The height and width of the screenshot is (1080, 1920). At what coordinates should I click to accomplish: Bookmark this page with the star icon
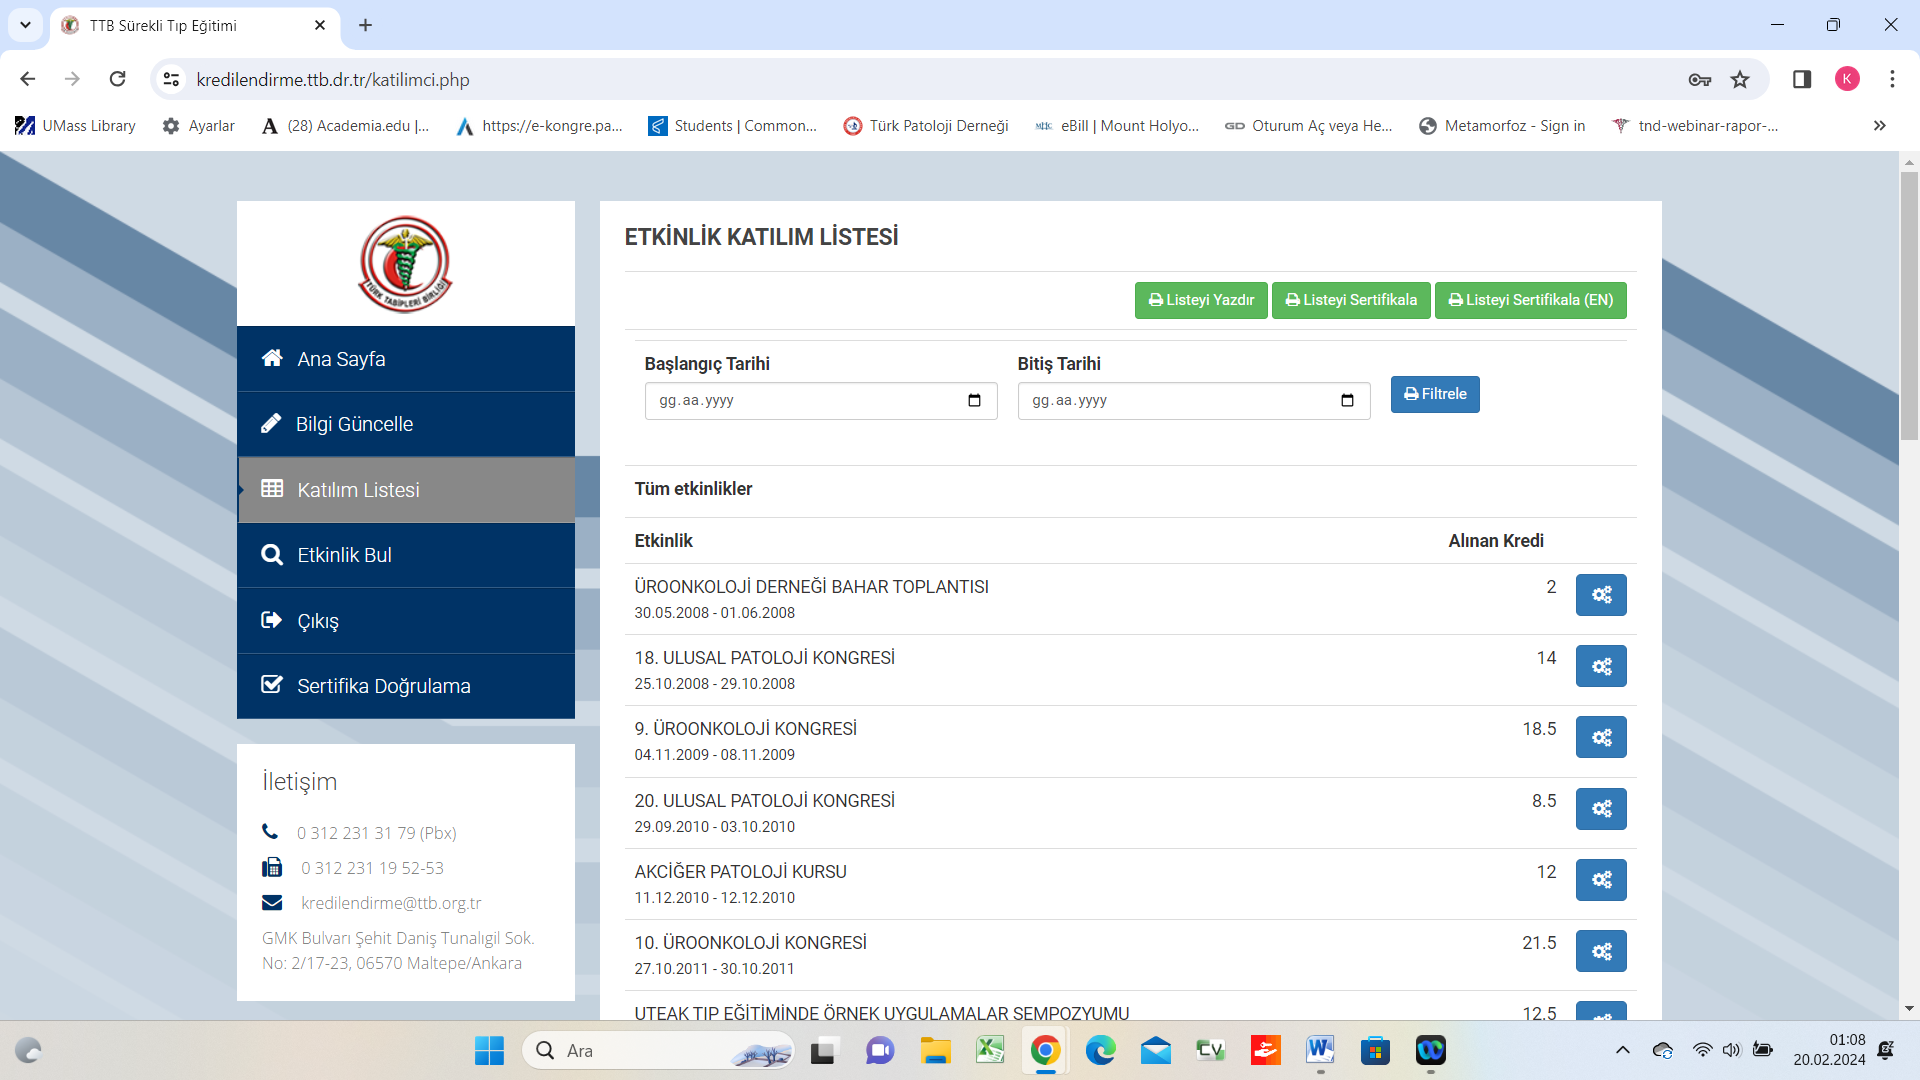[1740, 80]
